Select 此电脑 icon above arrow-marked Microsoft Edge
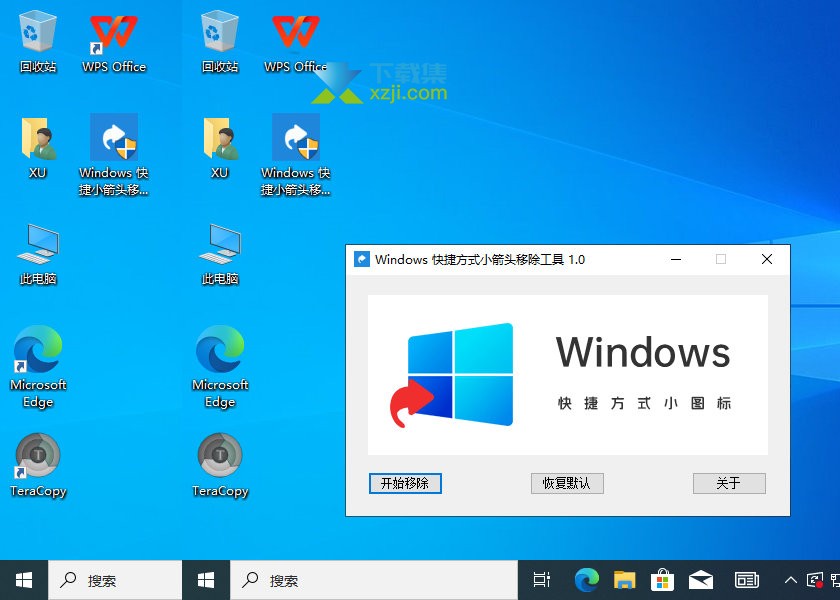 click(x=38, y=255)
